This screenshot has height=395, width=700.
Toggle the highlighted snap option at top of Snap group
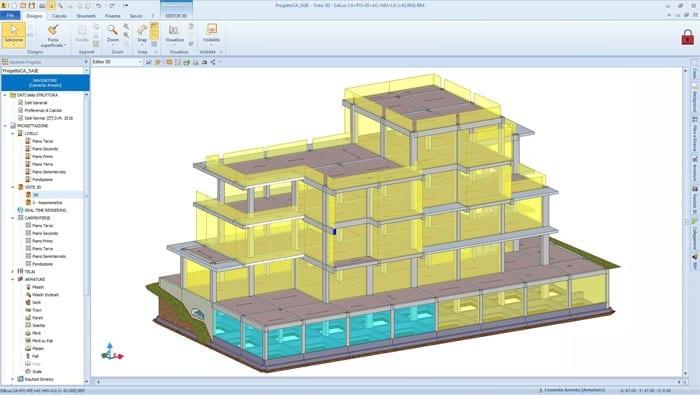coord(154,26)
